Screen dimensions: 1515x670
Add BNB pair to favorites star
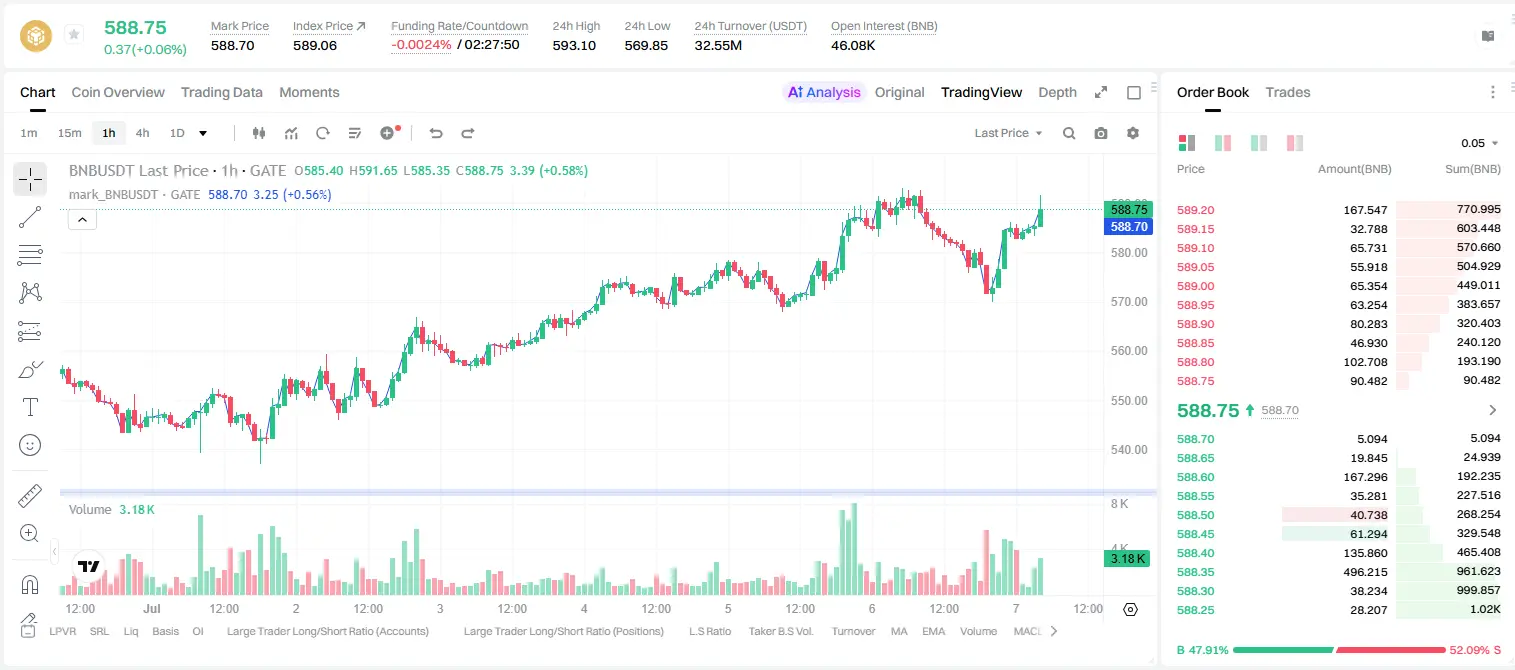coord(74,35)
